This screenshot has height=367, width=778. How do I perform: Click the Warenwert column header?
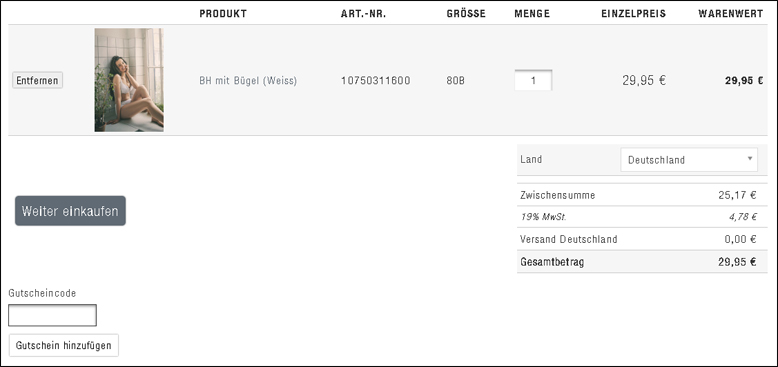click(x=731, y=14)
